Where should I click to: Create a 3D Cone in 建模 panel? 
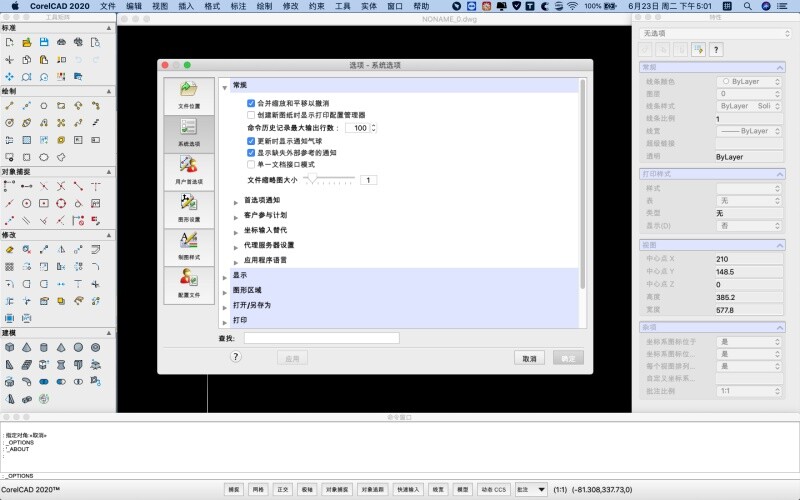[27, 347]
